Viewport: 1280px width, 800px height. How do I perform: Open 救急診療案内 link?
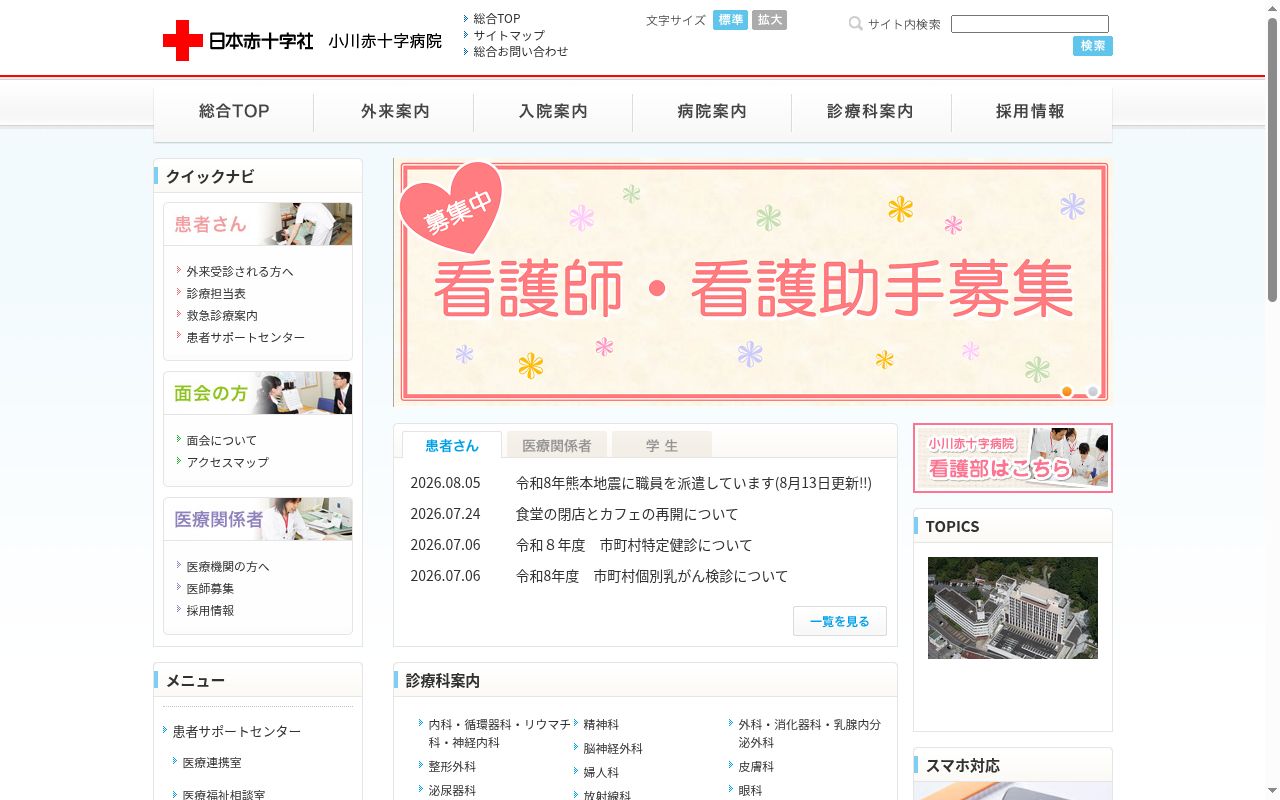coord(222,315)
